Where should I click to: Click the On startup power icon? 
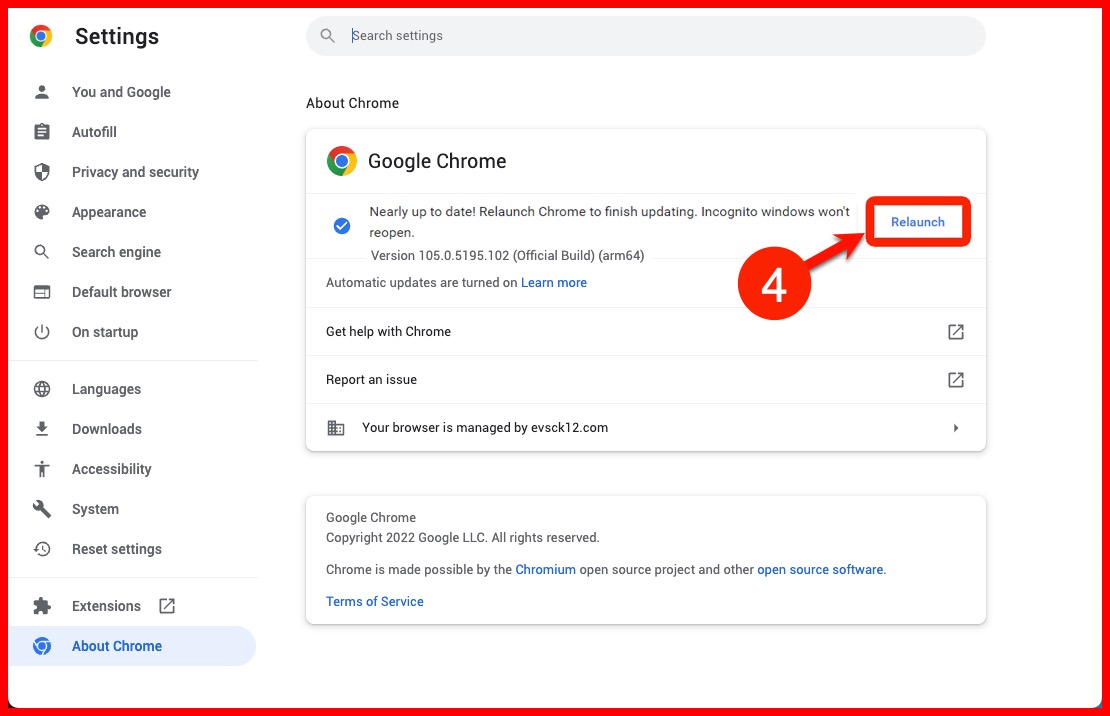(x=42, y=332)
